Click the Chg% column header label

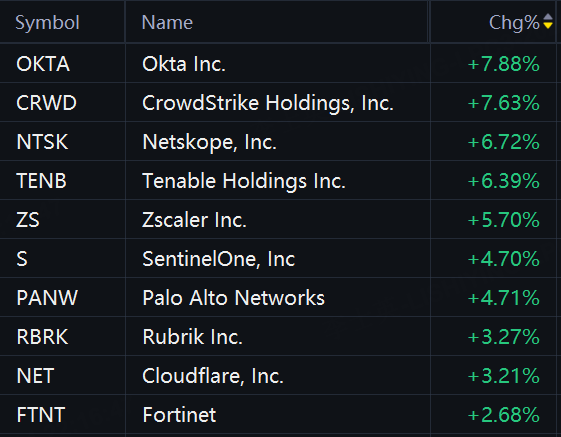pyautogui.click(x=514, y=23)
